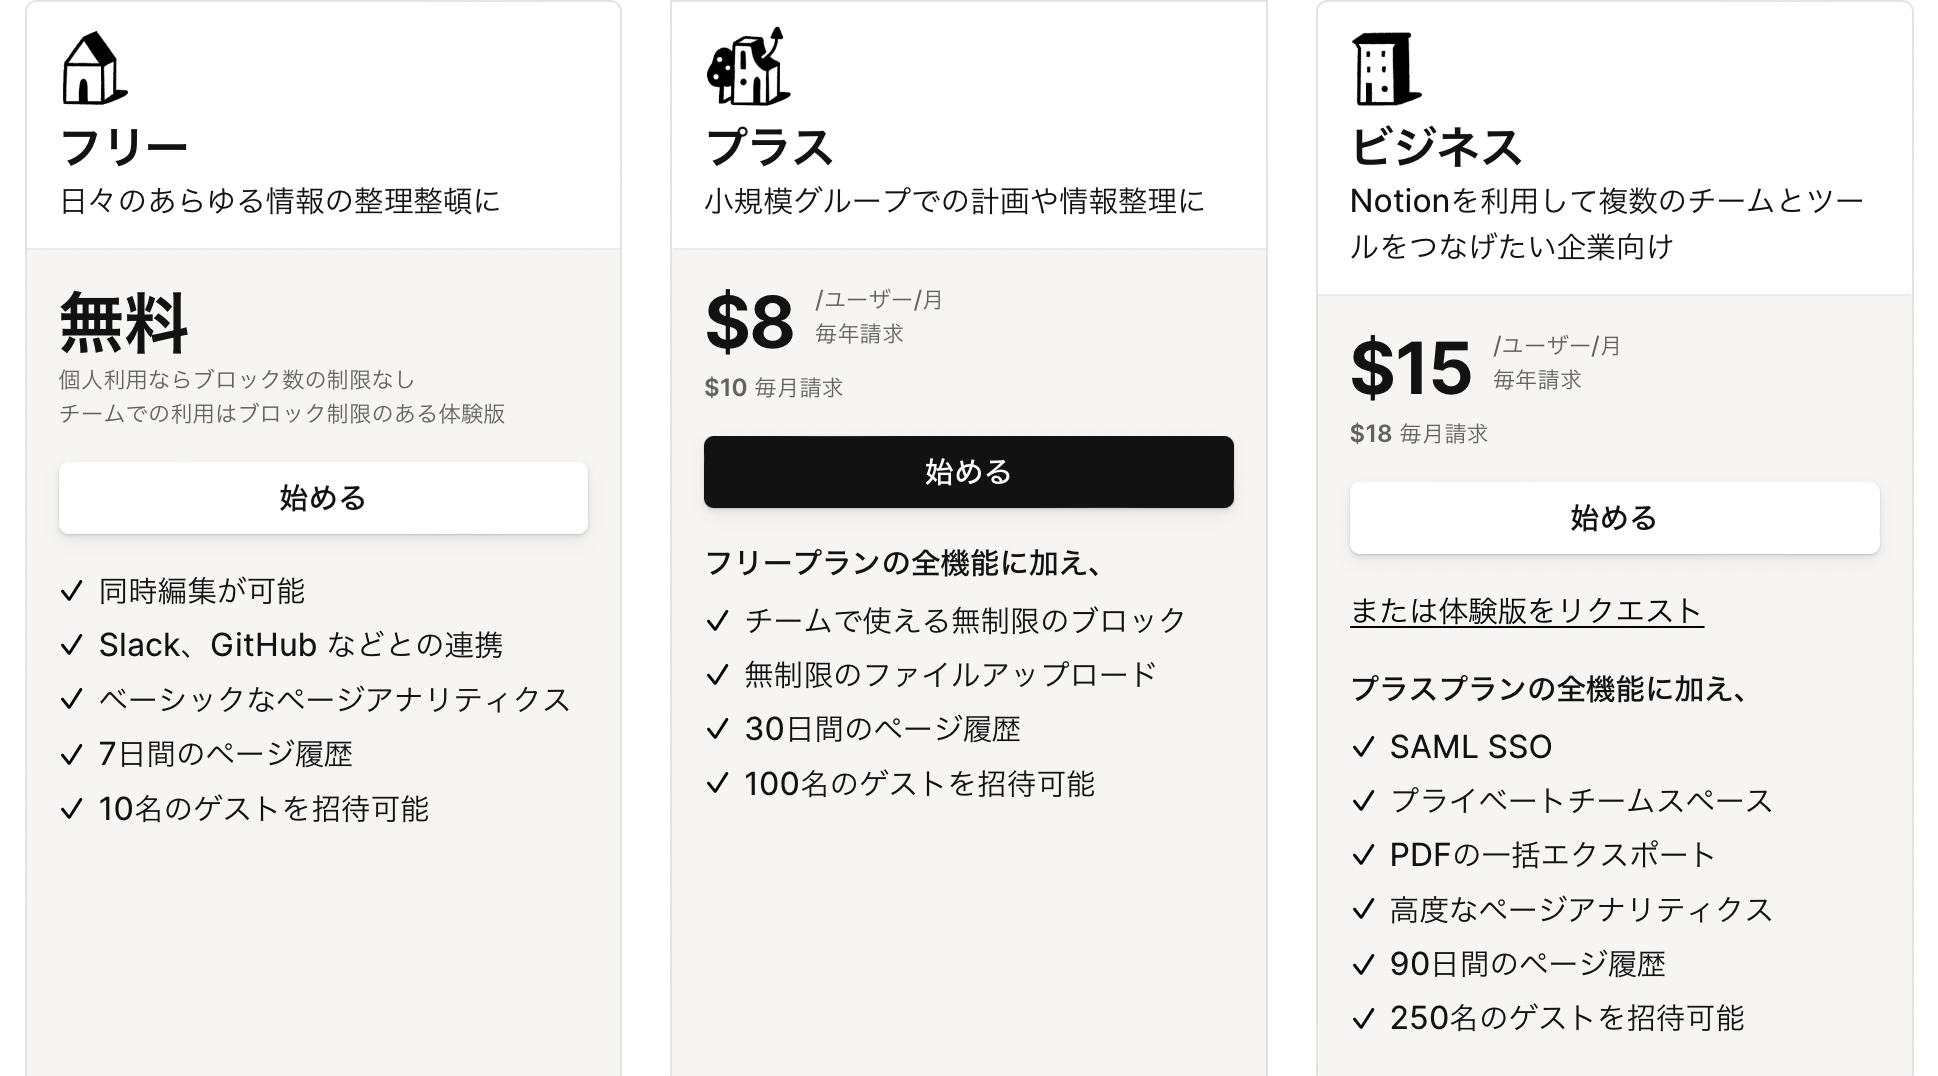This screenshot has height=1076, width=1938.
Task: Click the ビジネス plan heading
Action: pyautogui.click(x=1436, y=148)
